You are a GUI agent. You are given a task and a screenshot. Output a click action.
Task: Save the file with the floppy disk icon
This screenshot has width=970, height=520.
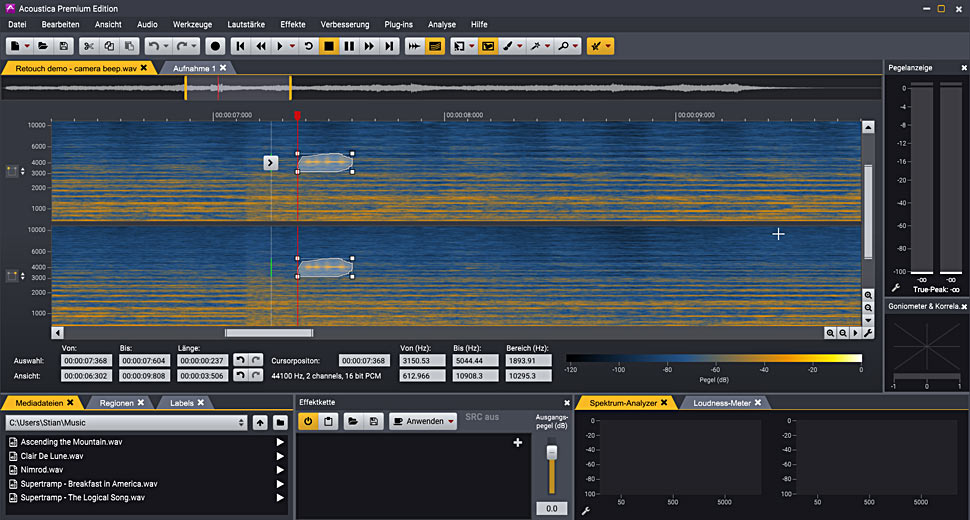coord(64,46)
